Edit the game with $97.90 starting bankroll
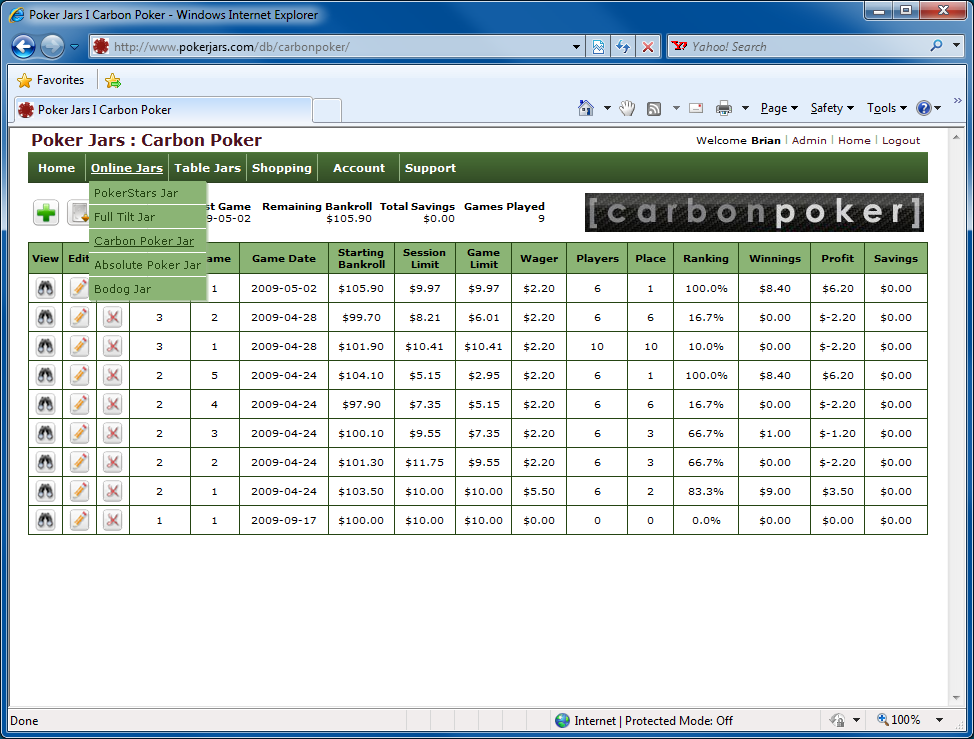Image resolution: width=974 pixels, height=739 pixels. [x=79, y=404]
